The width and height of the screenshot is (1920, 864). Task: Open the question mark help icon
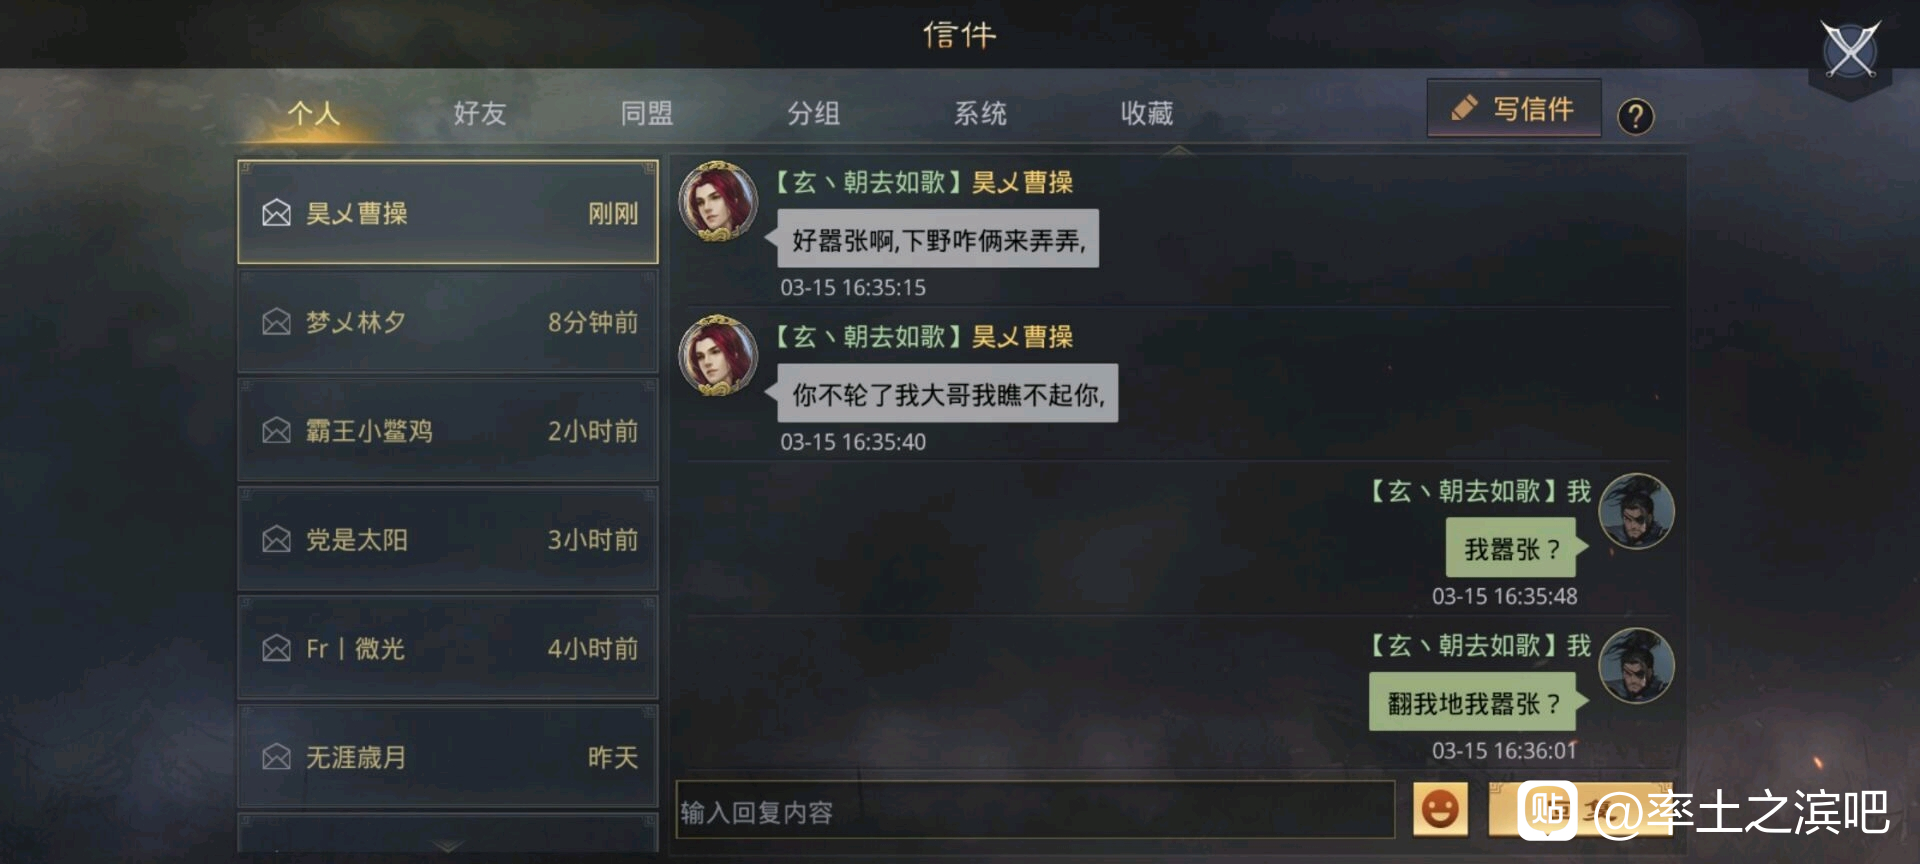(x=1636, y=117)
